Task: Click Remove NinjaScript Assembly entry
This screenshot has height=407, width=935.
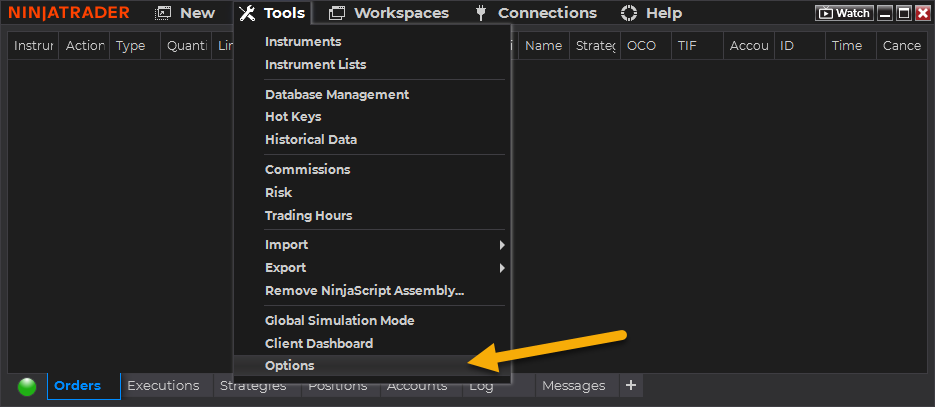Action: tap(364, 291)
